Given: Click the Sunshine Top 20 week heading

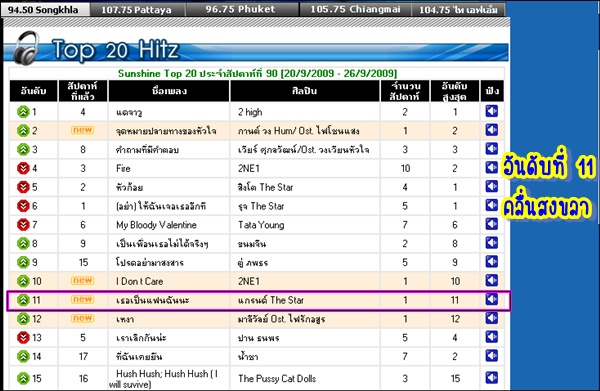Looking at the screenshot, I should point(257,73).
